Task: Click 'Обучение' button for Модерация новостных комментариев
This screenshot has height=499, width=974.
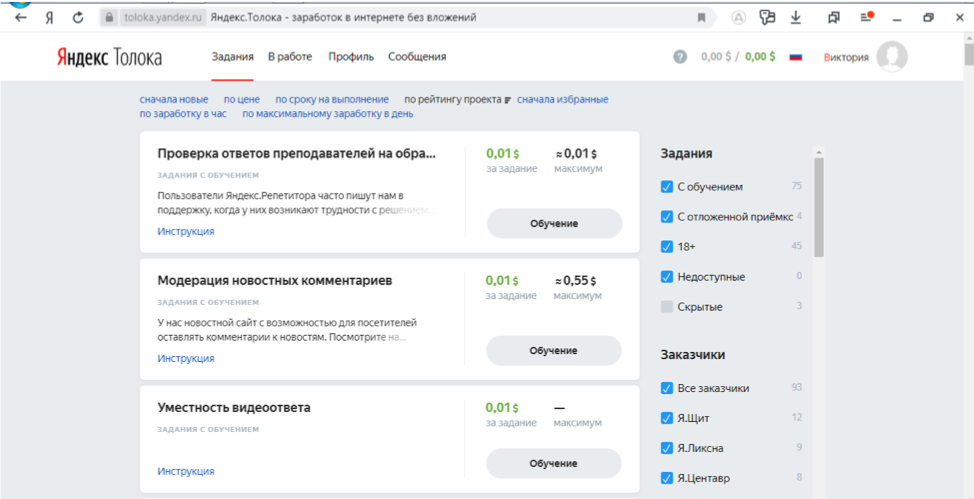Action: 553,350
